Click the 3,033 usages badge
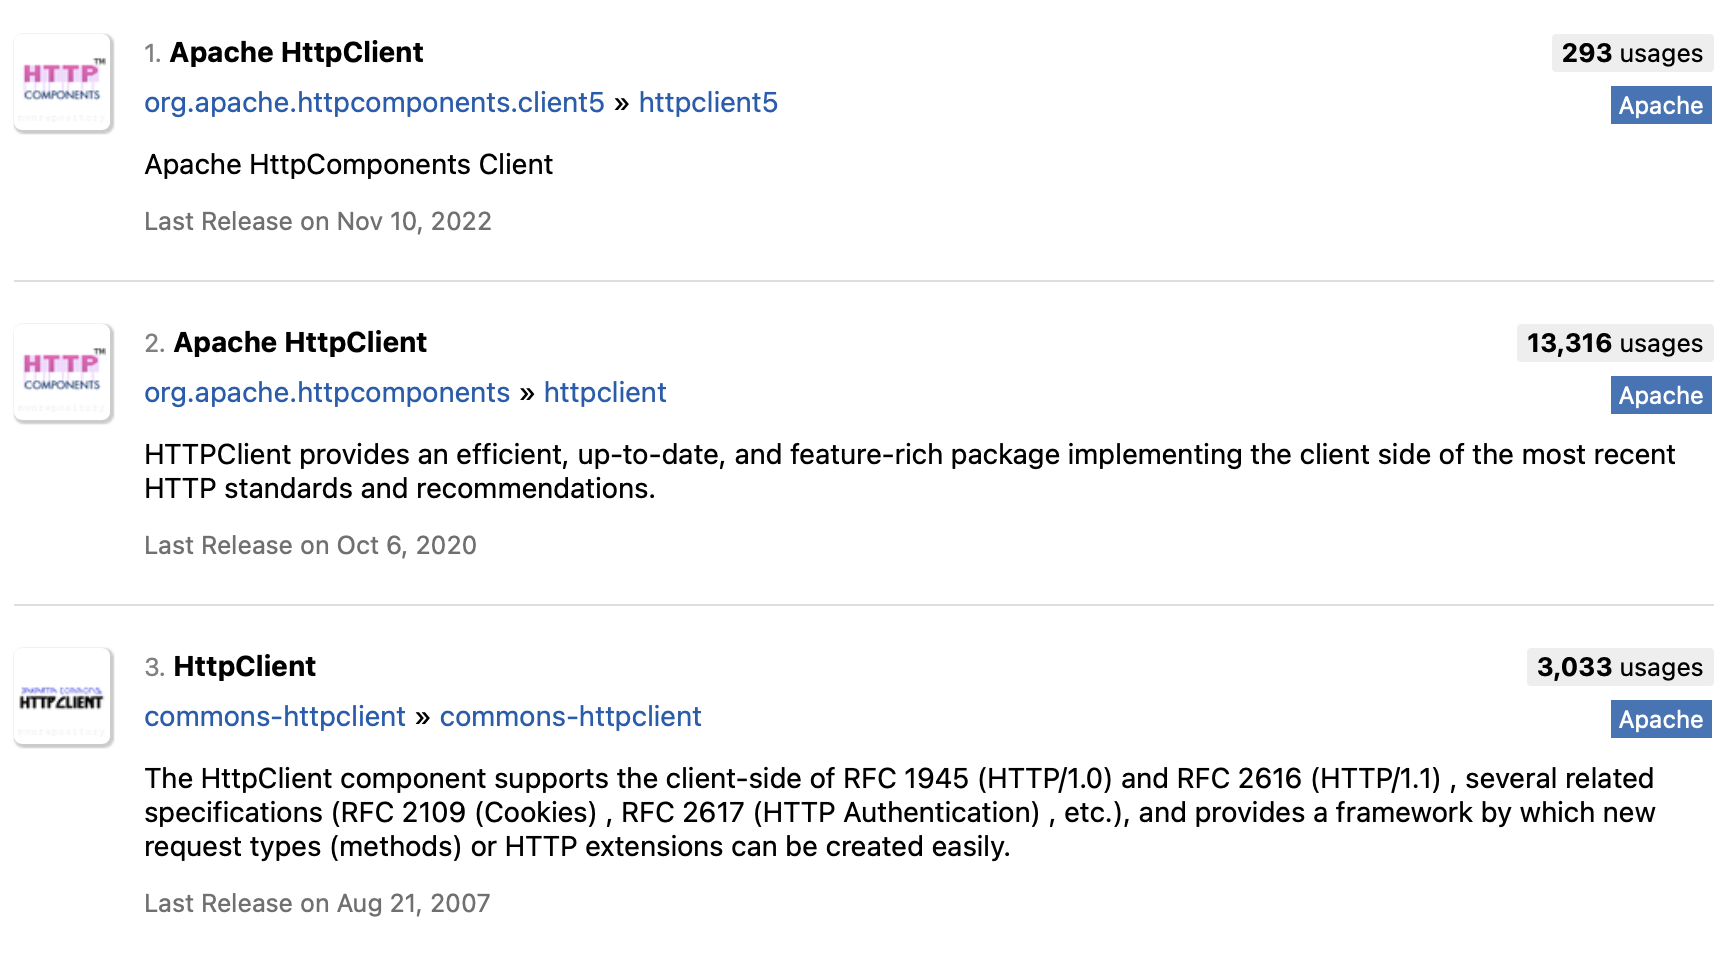Image resolution: width=1732 pixels, height=954 pixels. [x=1618, y=667]
